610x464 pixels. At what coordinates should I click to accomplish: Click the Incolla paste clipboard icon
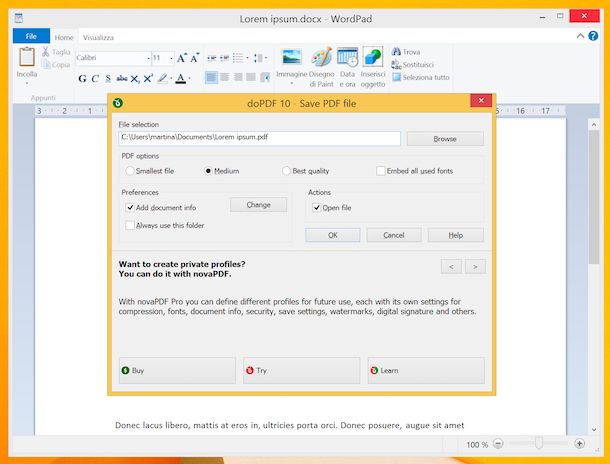[x=27, y=57]
